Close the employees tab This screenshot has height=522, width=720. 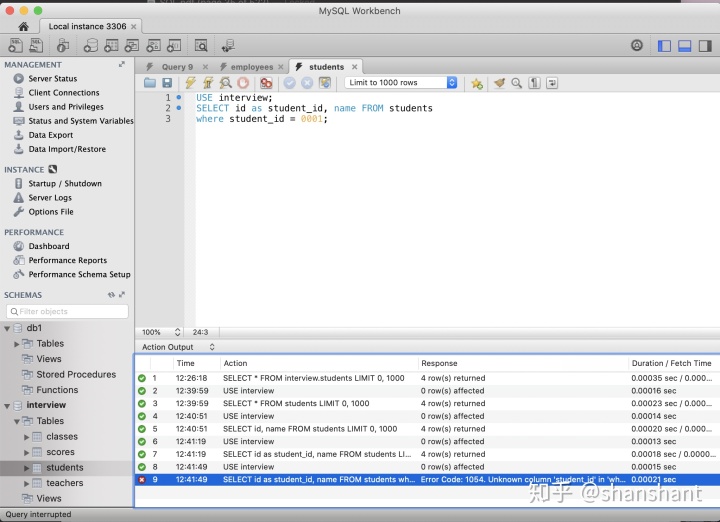coord(281,67)
